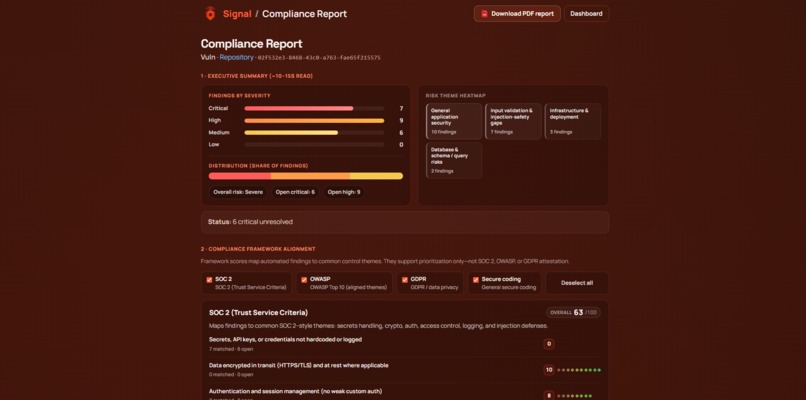The width and height of the screenshot is (806, 400).
Task: Click the empty Low severity bar
Action: 314,145
